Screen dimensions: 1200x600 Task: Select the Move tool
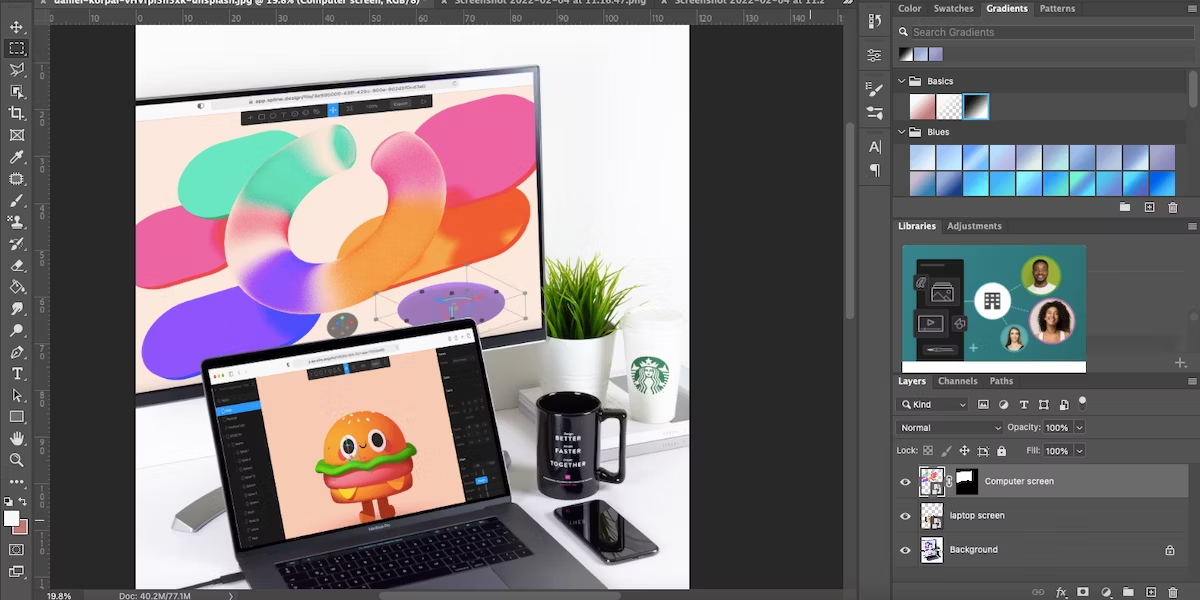[x=17, y=26]
